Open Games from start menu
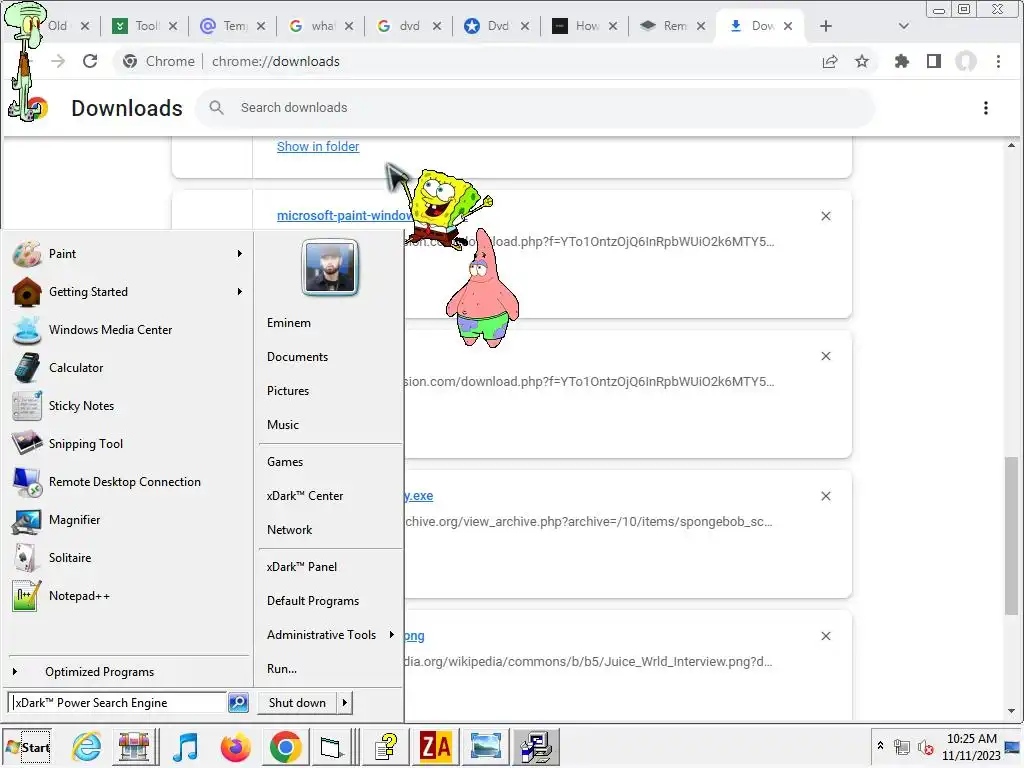 pos(285,462)
